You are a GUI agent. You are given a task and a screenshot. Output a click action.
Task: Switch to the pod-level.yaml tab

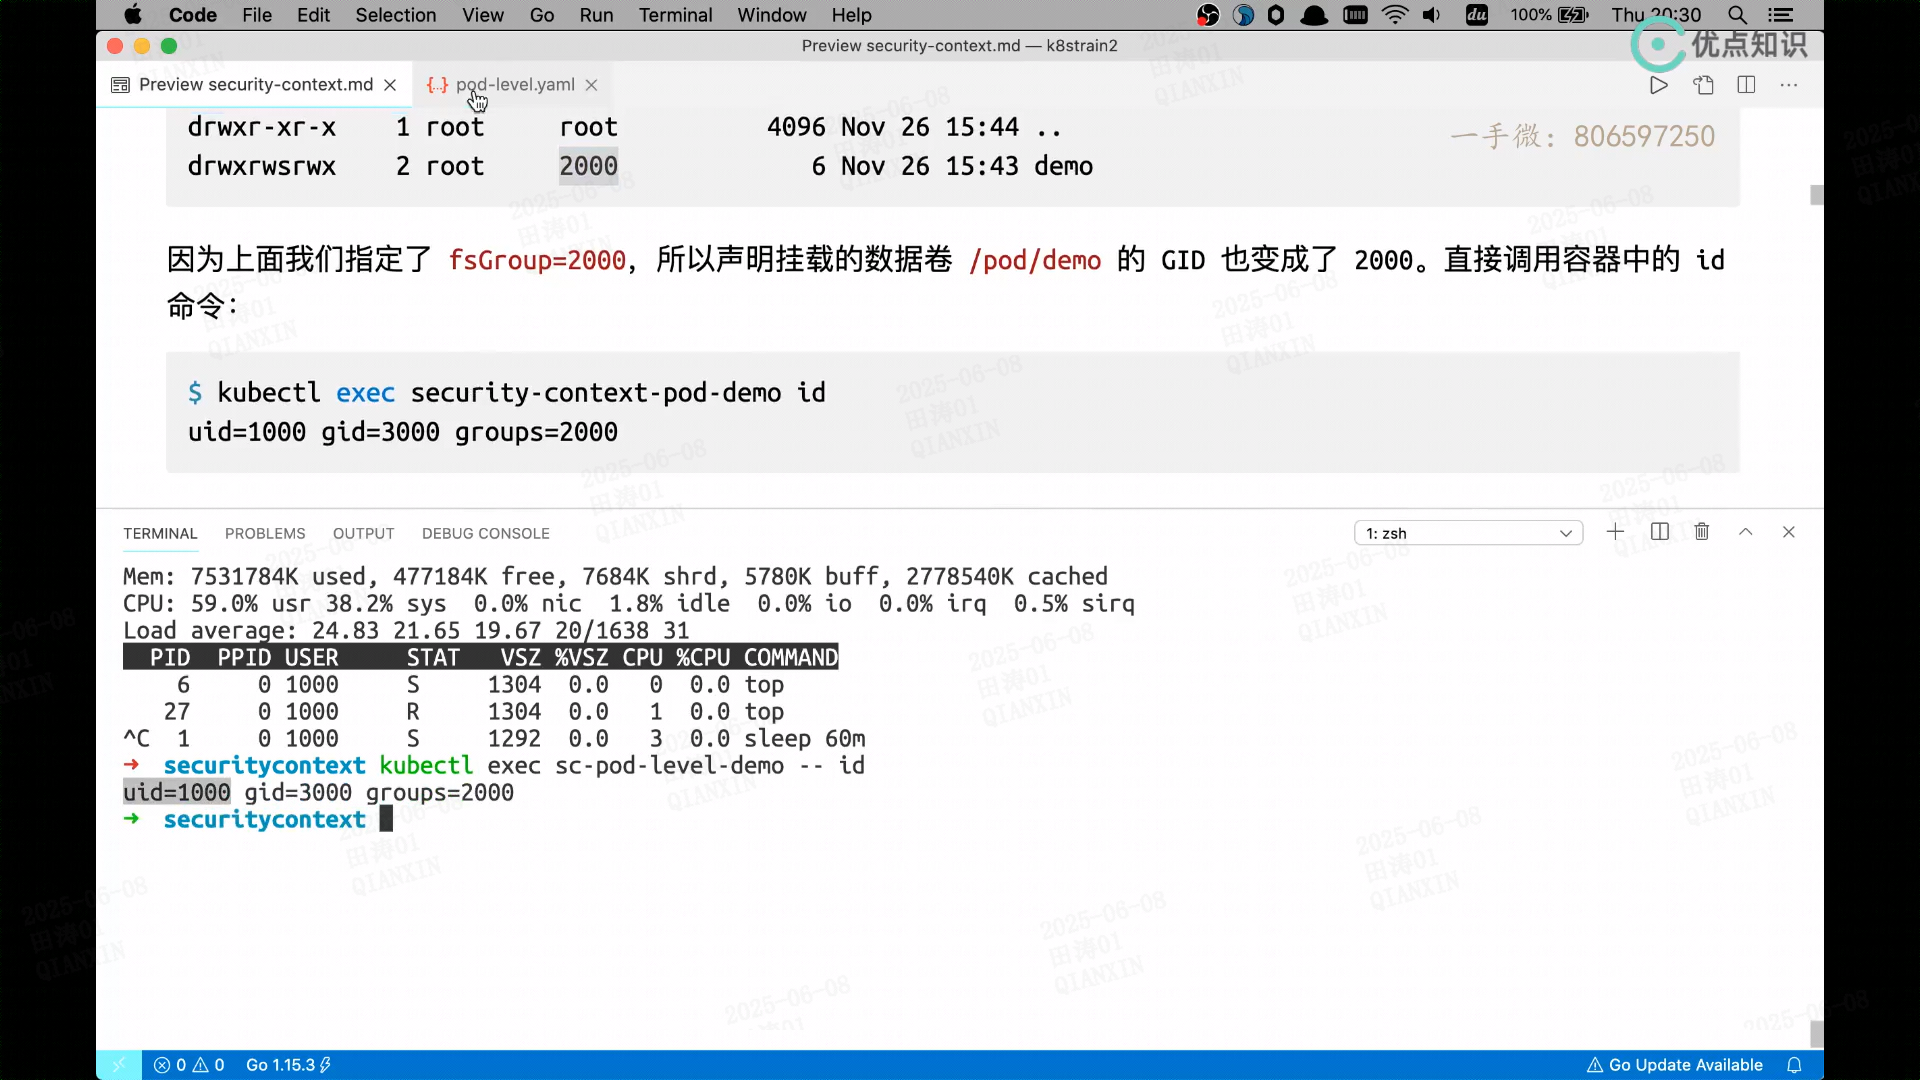pos(514,85)
